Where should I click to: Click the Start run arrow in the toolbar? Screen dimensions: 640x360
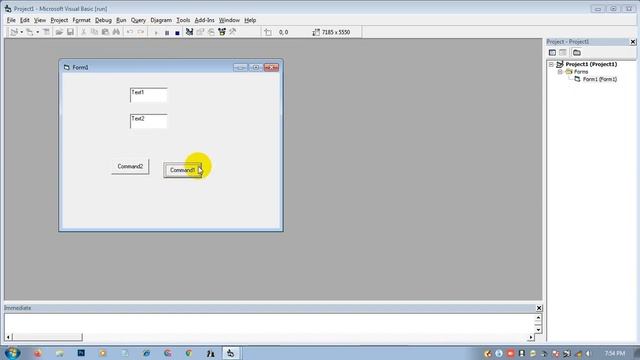pyautogui.click(x=156, y=32)
